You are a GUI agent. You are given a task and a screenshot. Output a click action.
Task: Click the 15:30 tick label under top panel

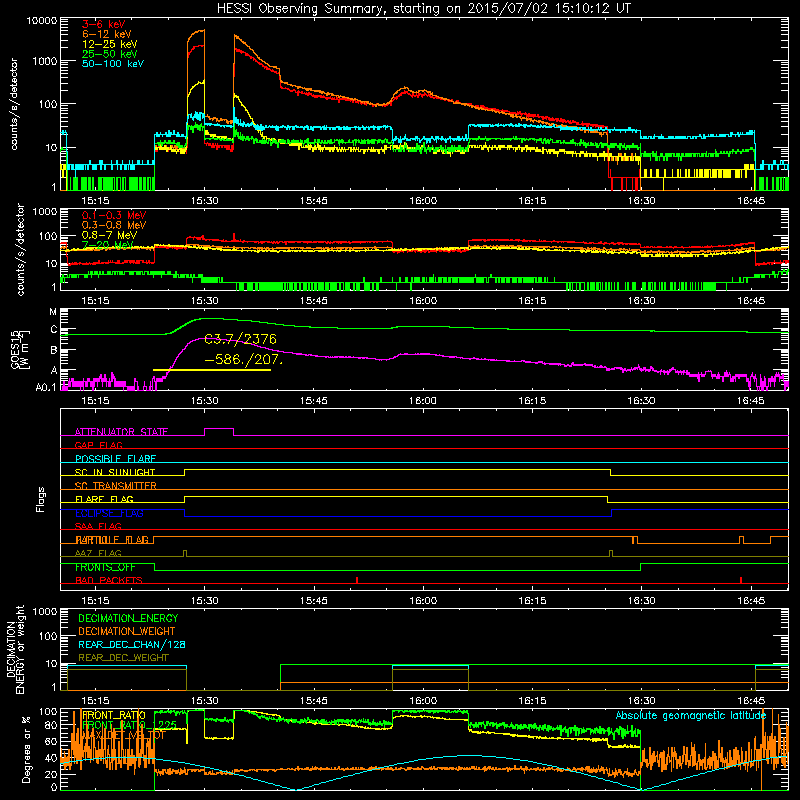pyautogui.click(x=205, y=201)
